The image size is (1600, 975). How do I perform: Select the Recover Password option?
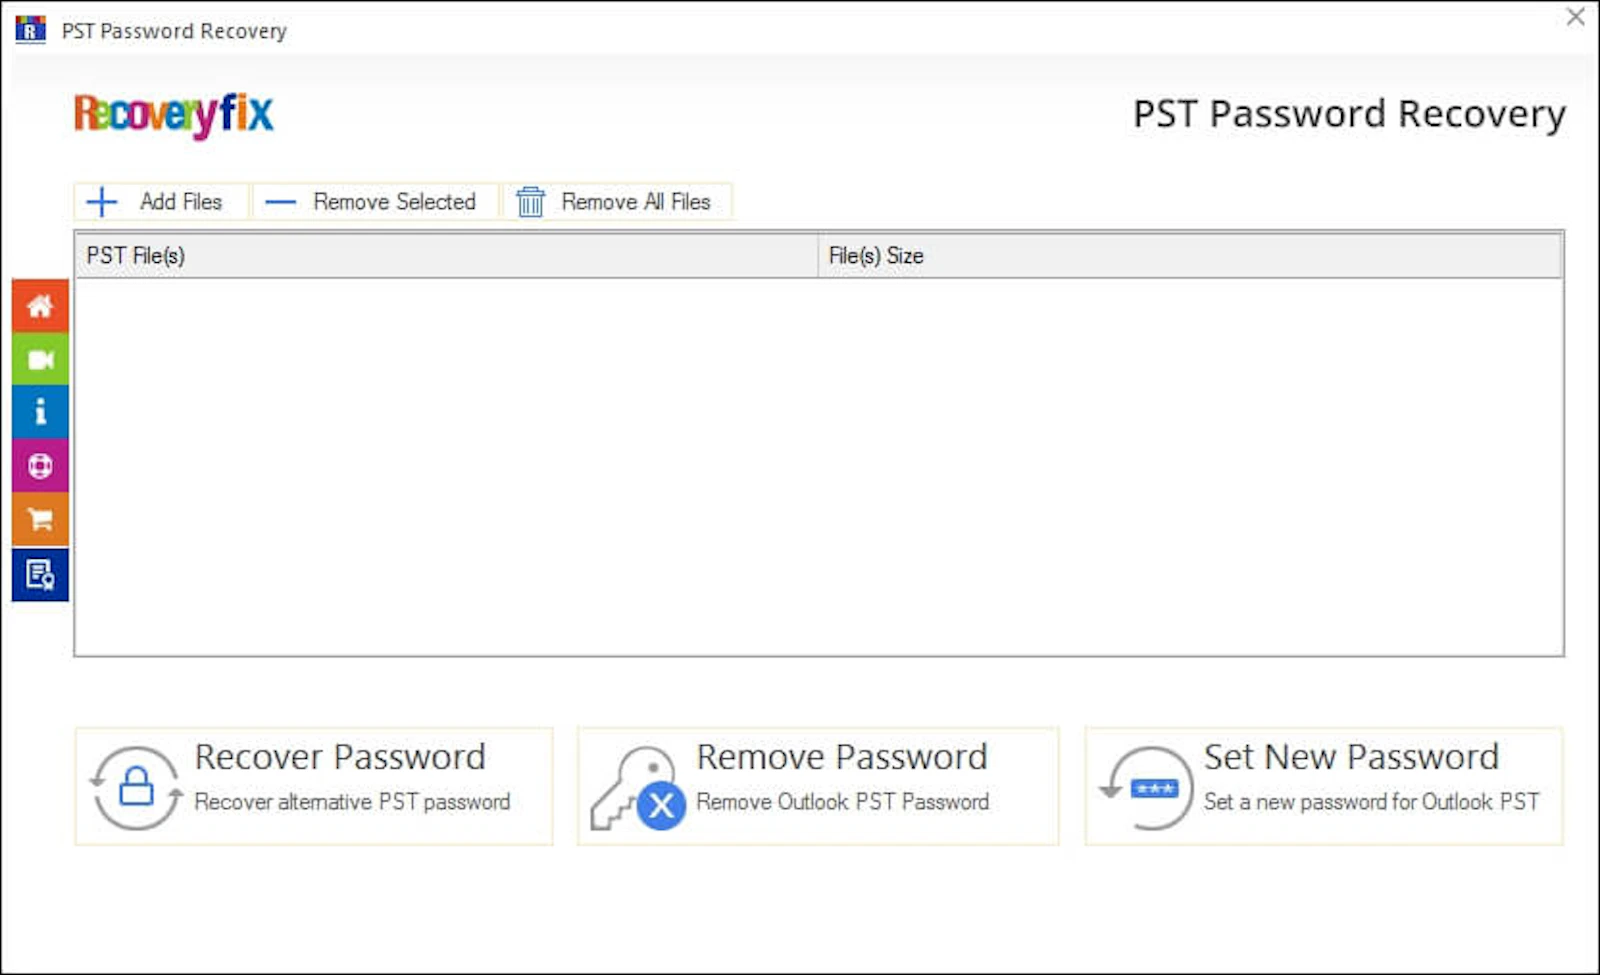(x=314, y=787)
